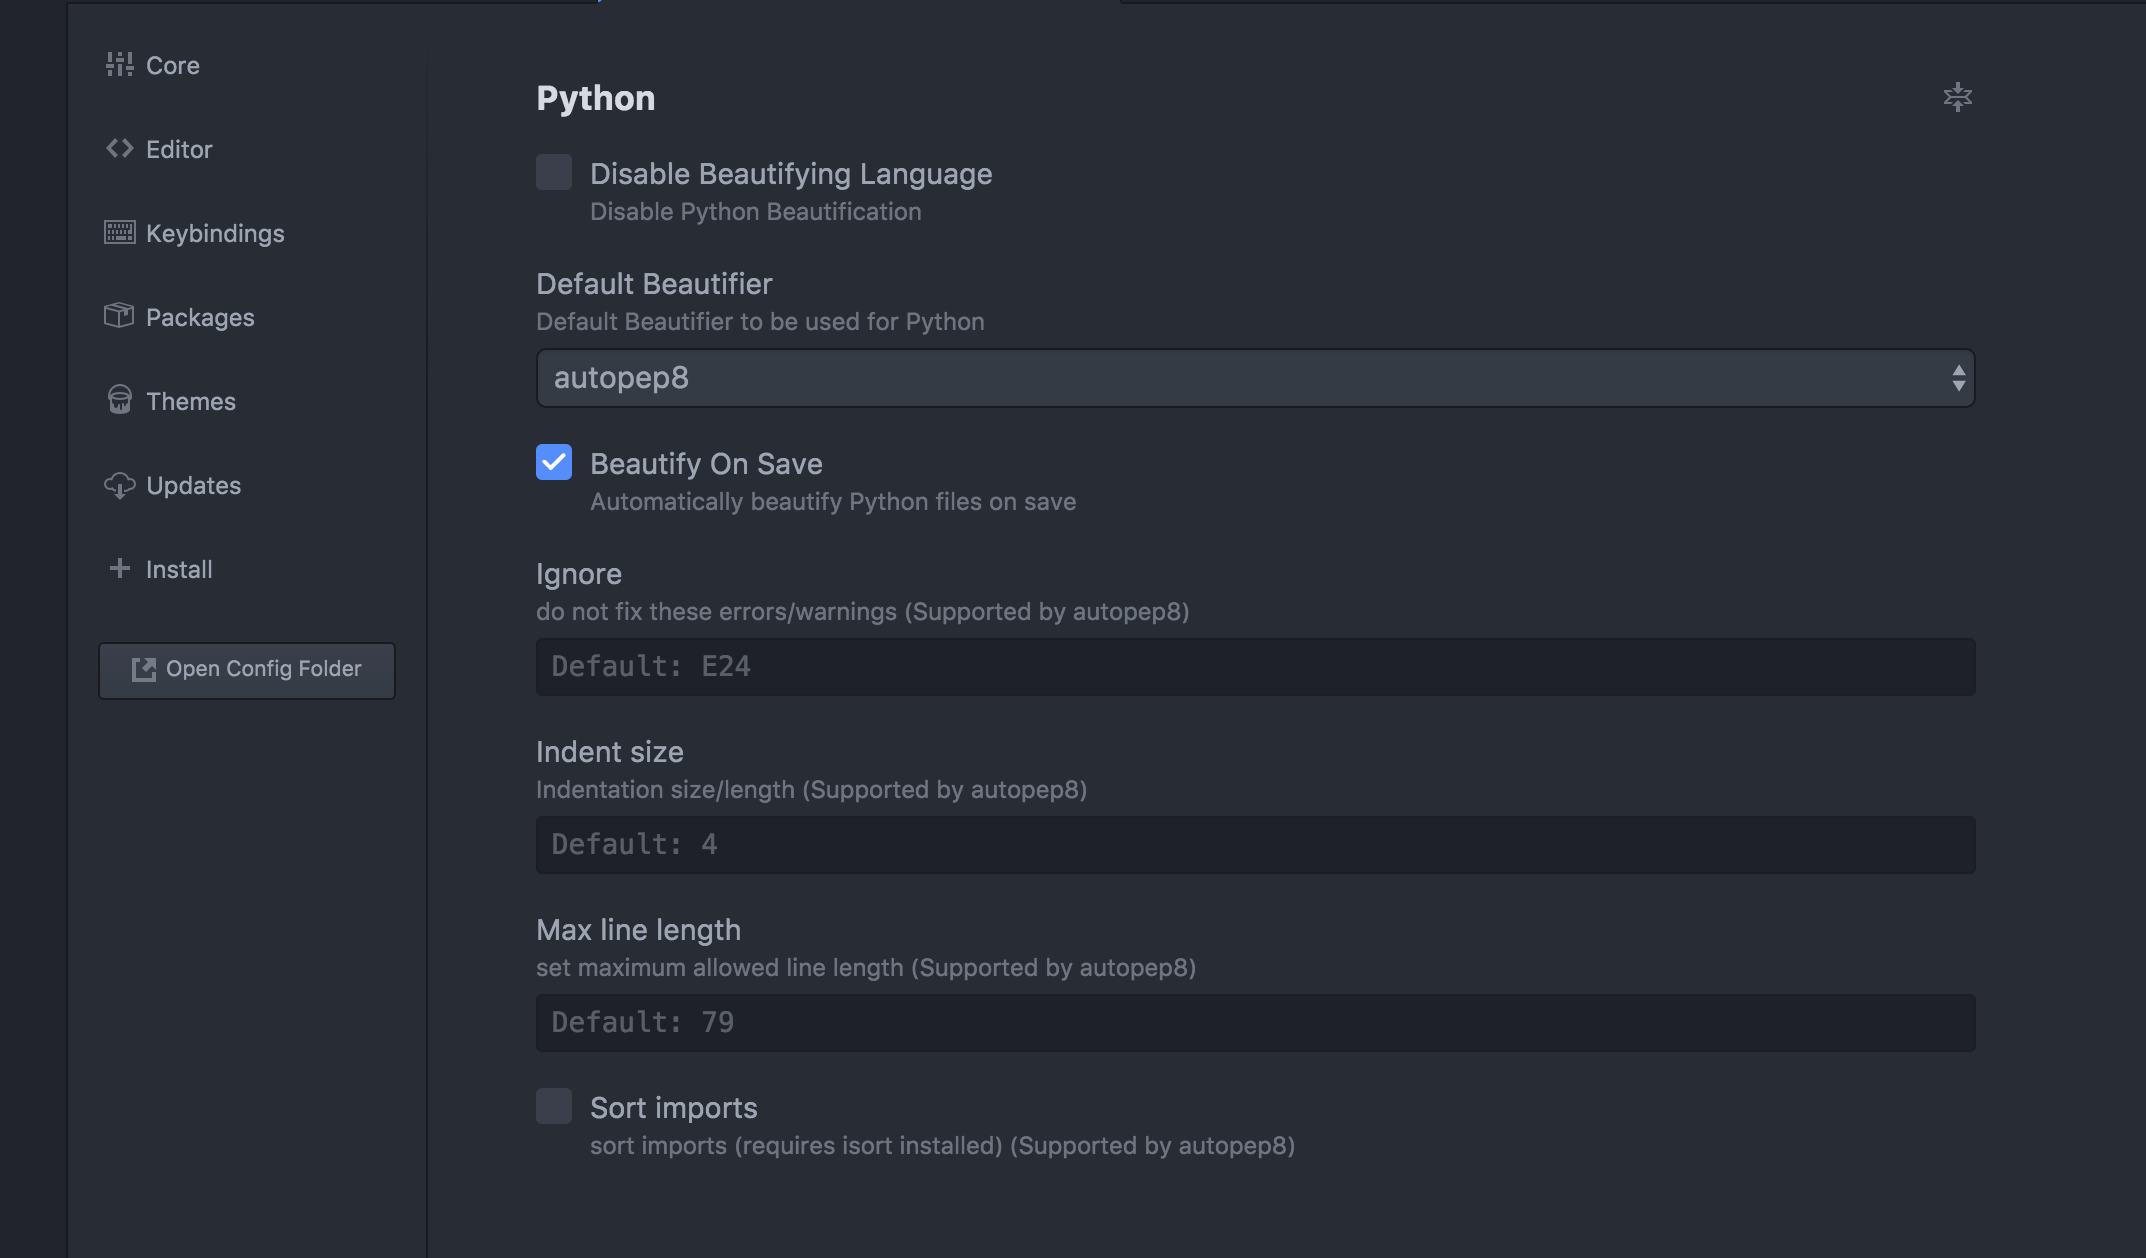
Task: Navigate to Packages menu section
Action: (x=199, y=317)
